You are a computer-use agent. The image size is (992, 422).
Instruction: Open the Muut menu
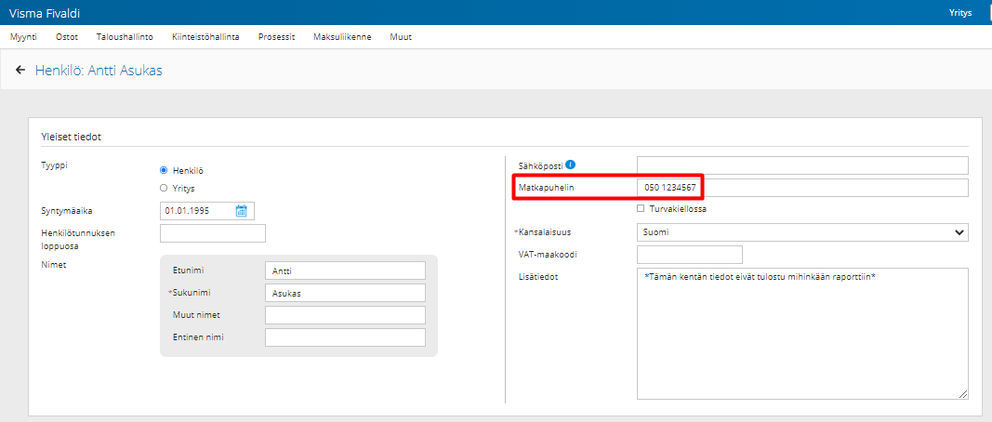pyautogui.click(x=400, y=37)
